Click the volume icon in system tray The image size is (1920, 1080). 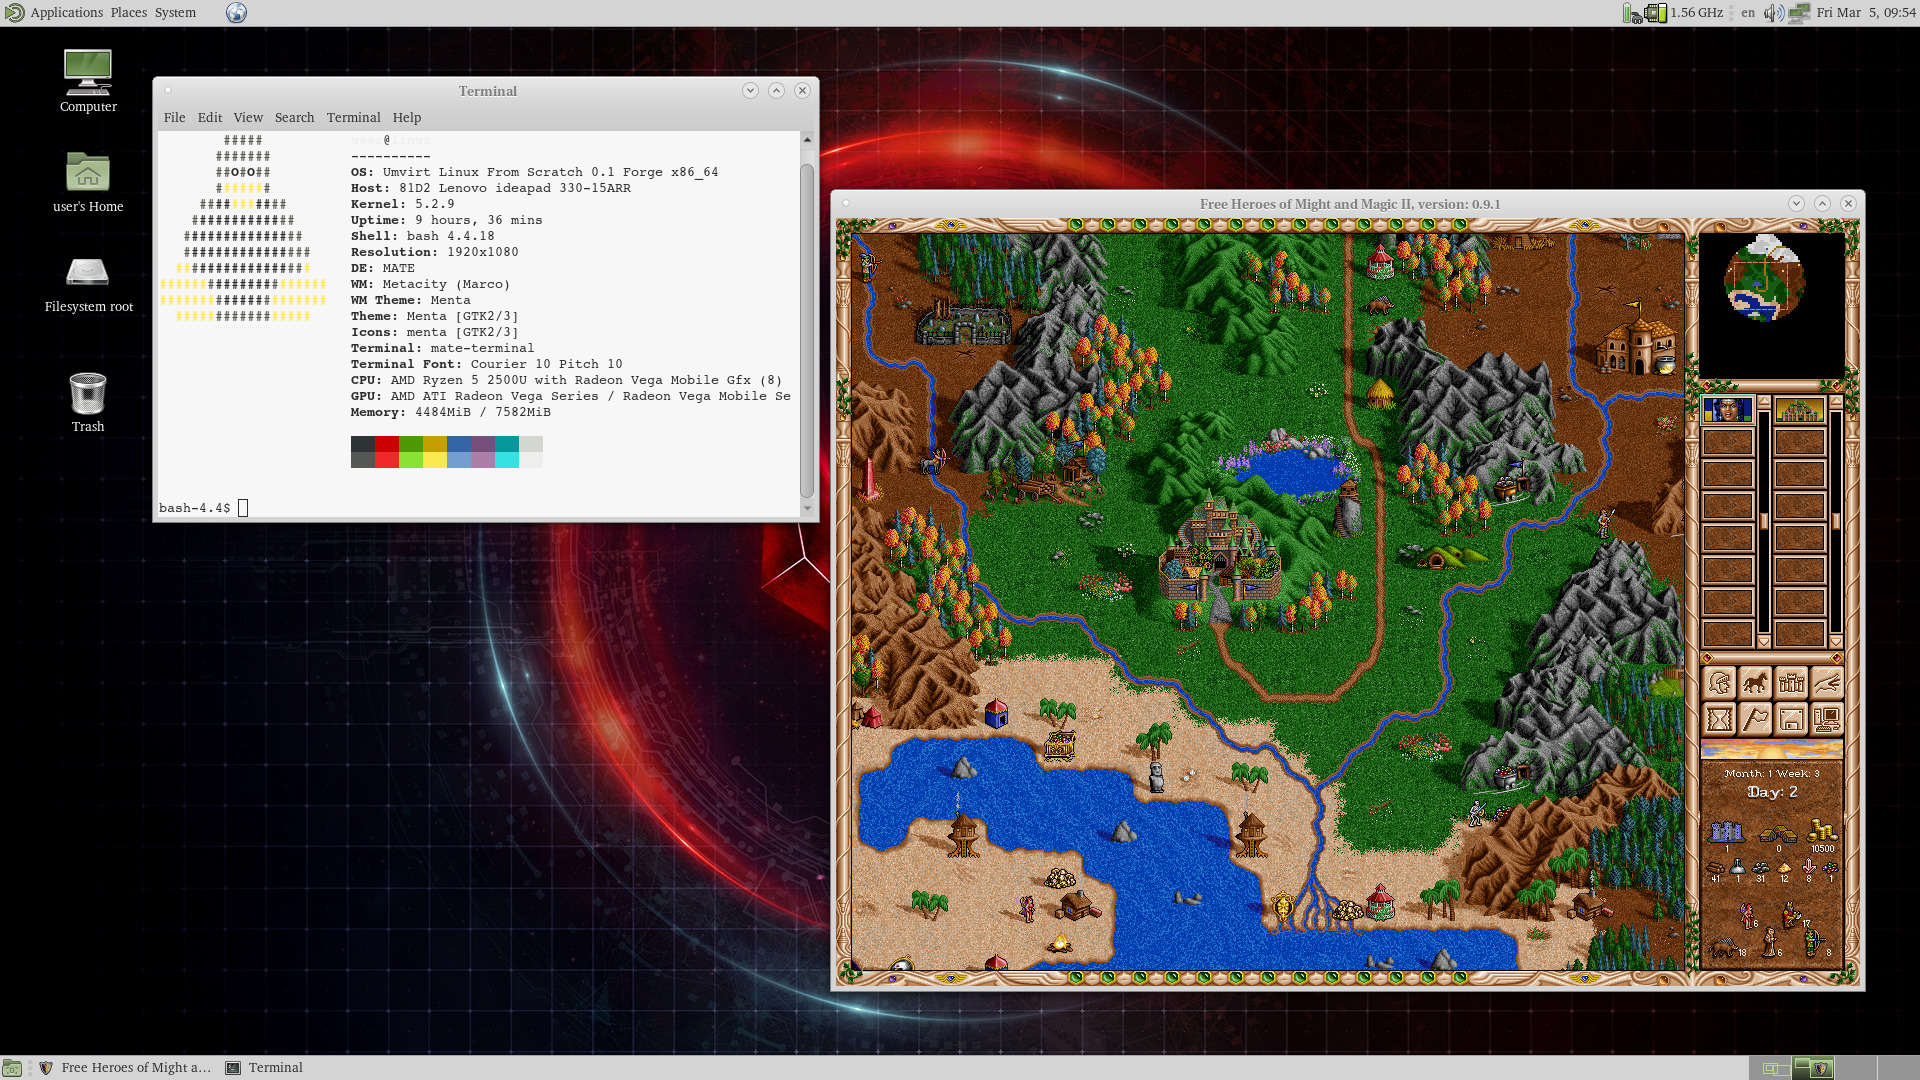[1772, 12]
